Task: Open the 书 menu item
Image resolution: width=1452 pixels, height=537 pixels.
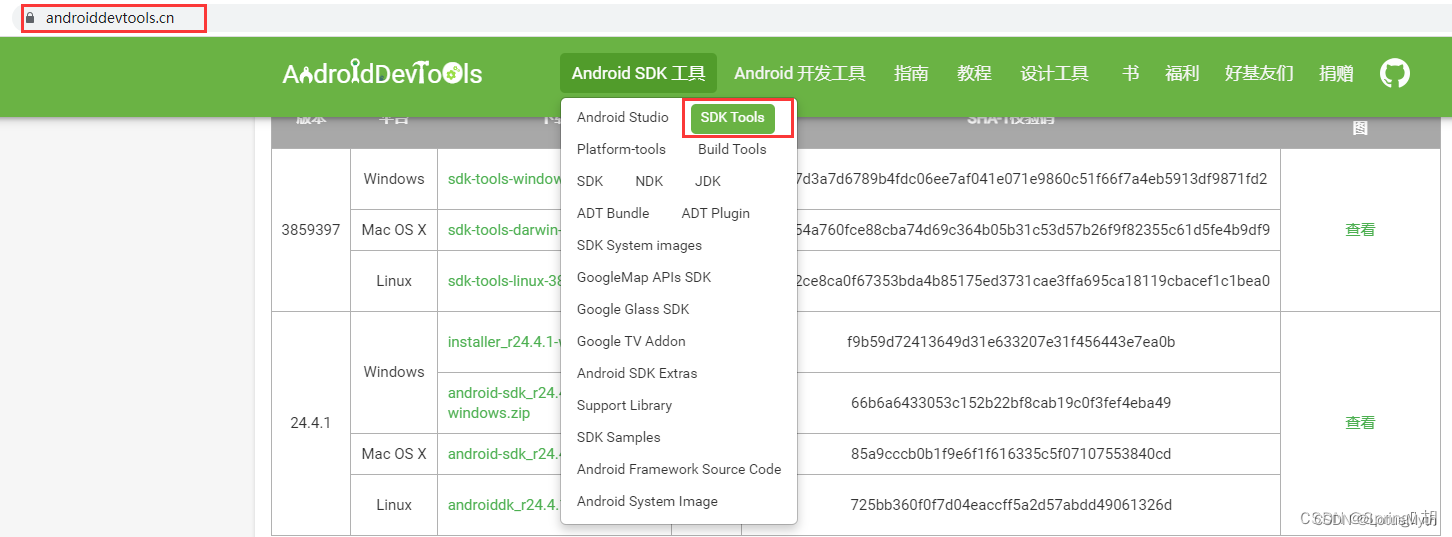Action: pyautogui.click(x=1130, y=73)
